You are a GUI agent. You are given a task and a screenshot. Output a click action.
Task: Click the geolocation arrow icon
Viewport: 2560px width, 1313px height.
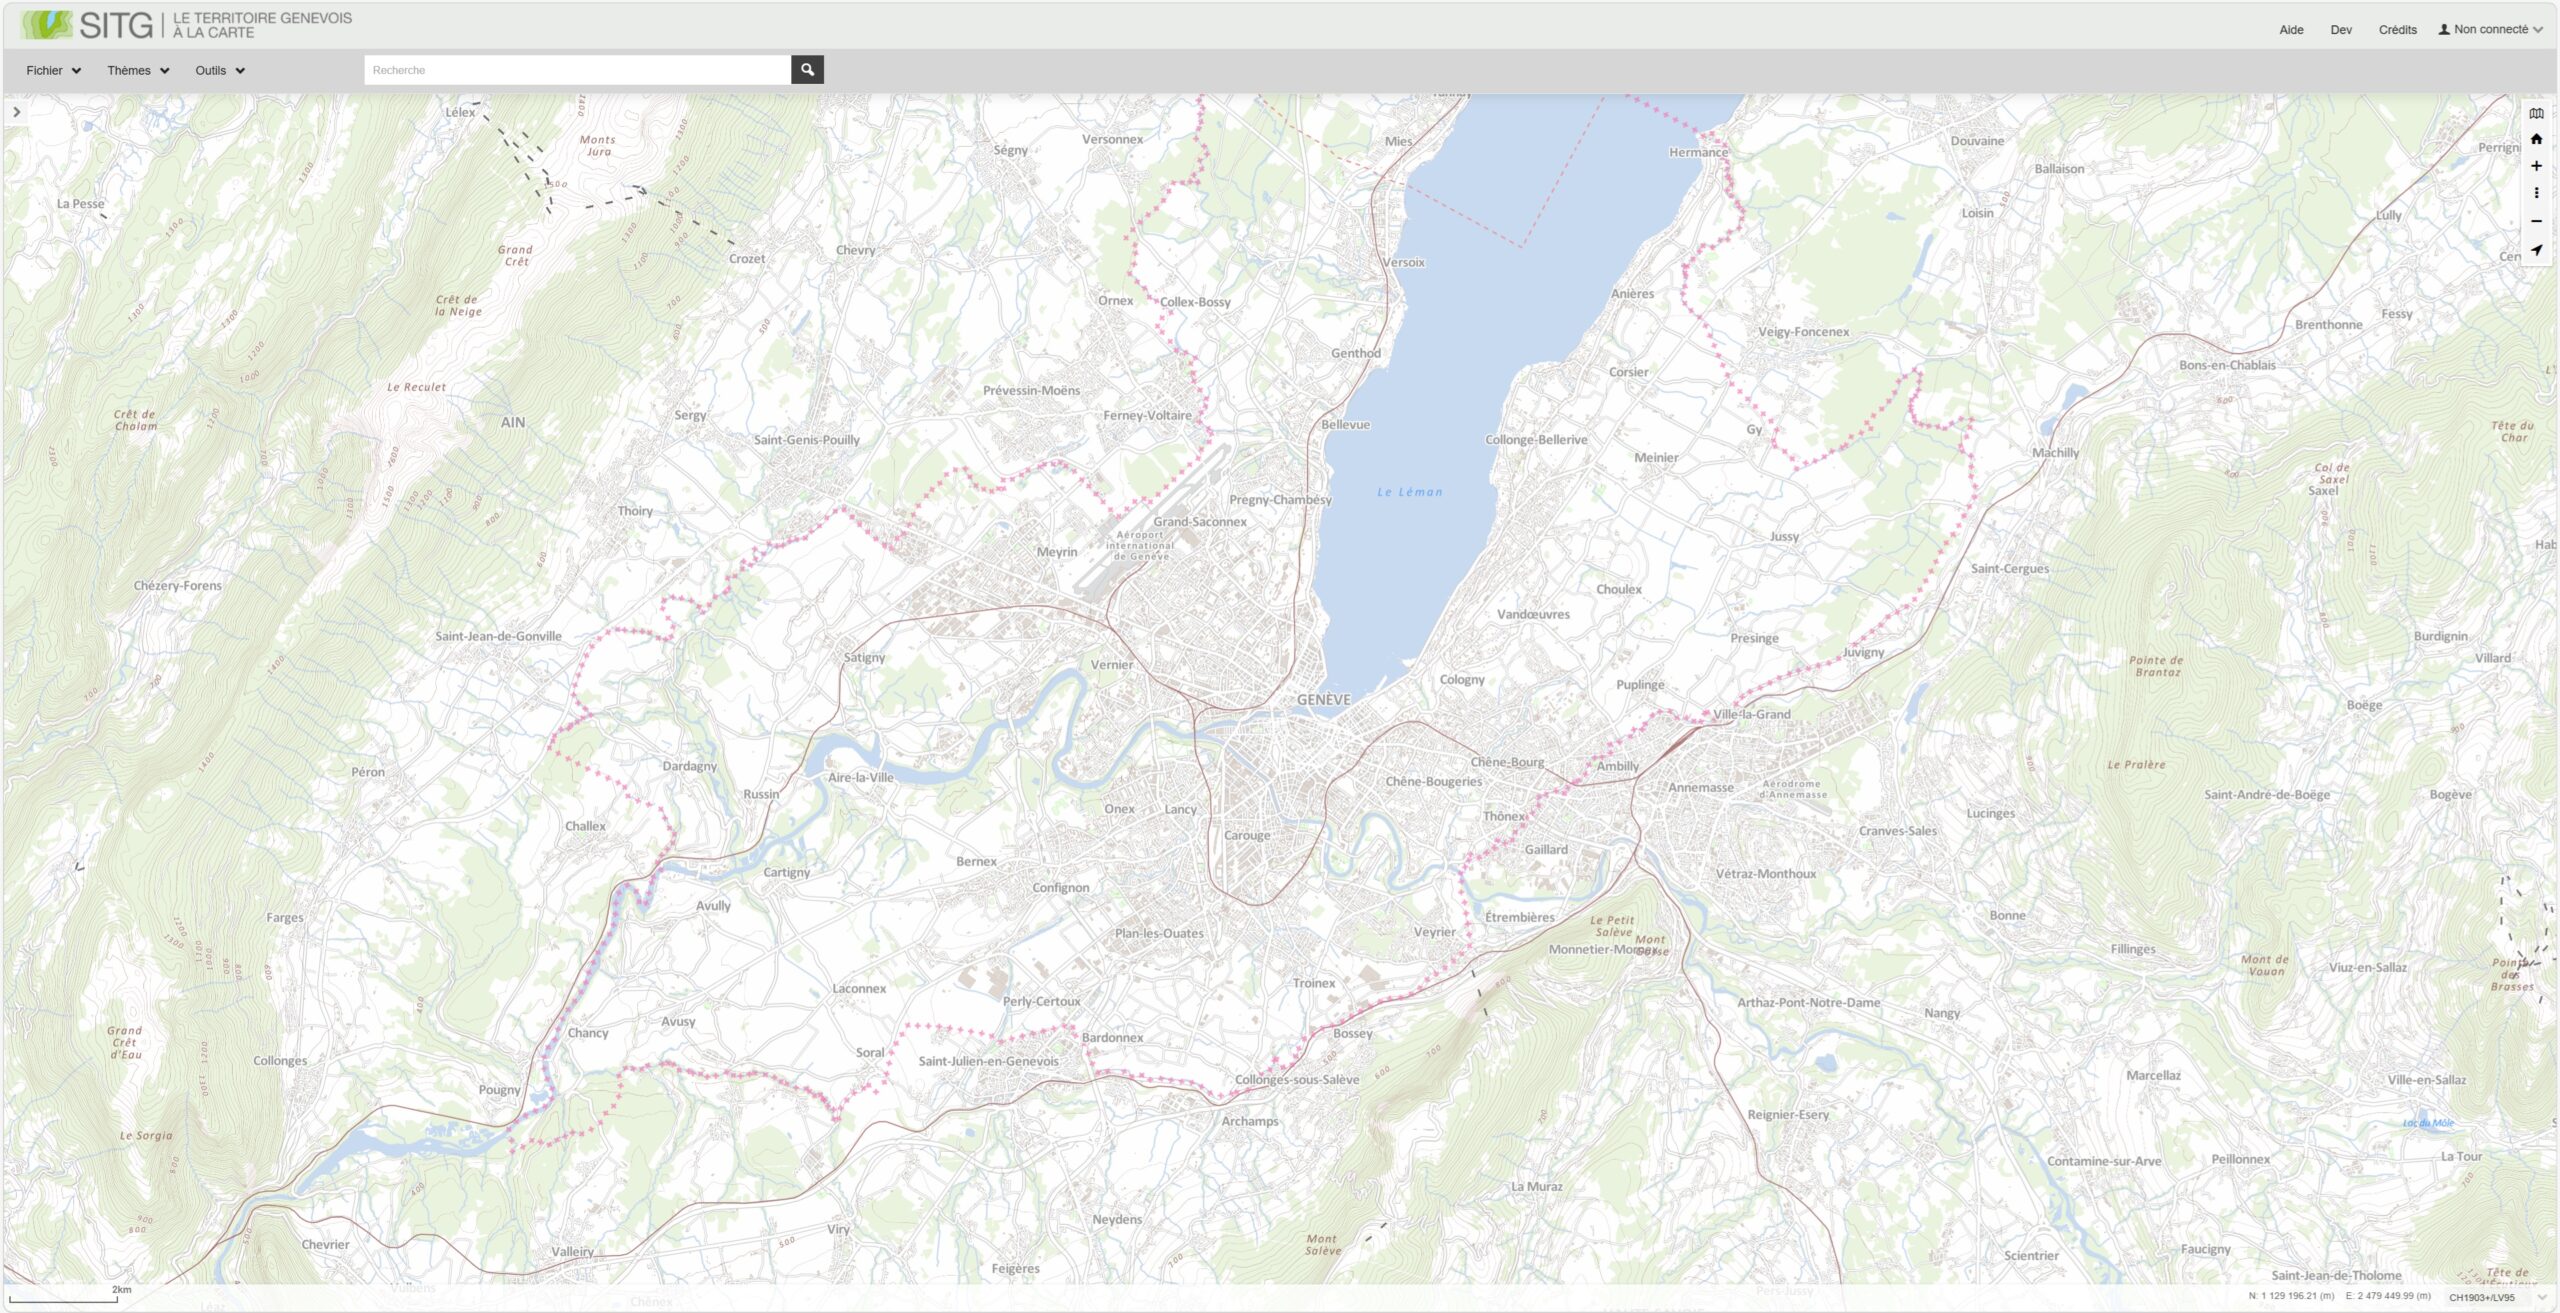click(x=2536, y=250)
